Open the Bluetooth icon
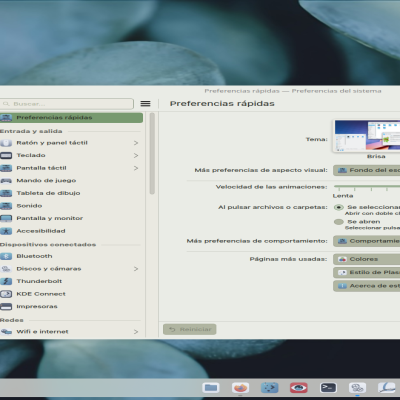Viewport: 400px width, 400px height. click(6, 256)
